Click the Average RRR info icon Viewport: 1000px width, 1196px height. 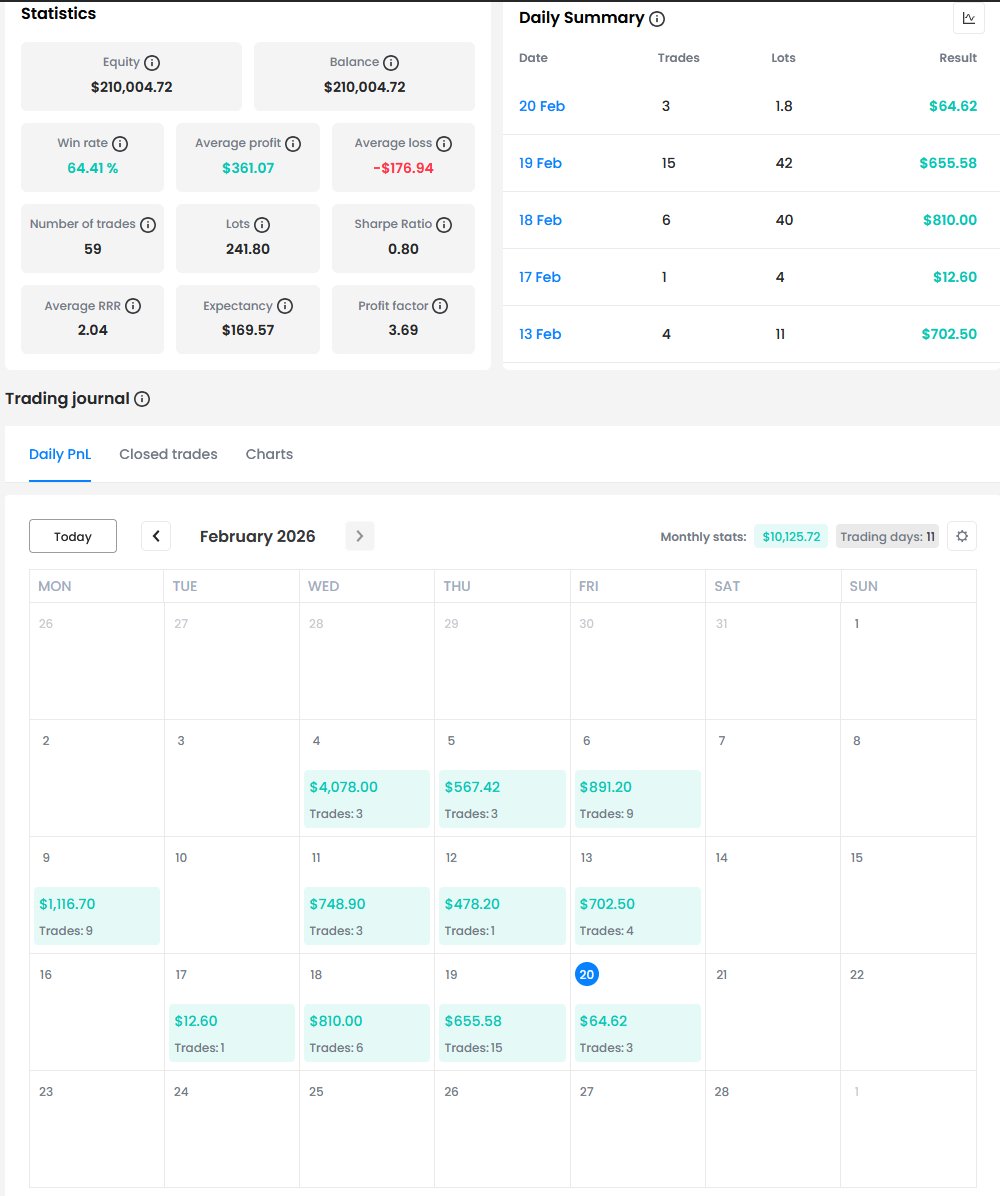(x=133, y=306)
